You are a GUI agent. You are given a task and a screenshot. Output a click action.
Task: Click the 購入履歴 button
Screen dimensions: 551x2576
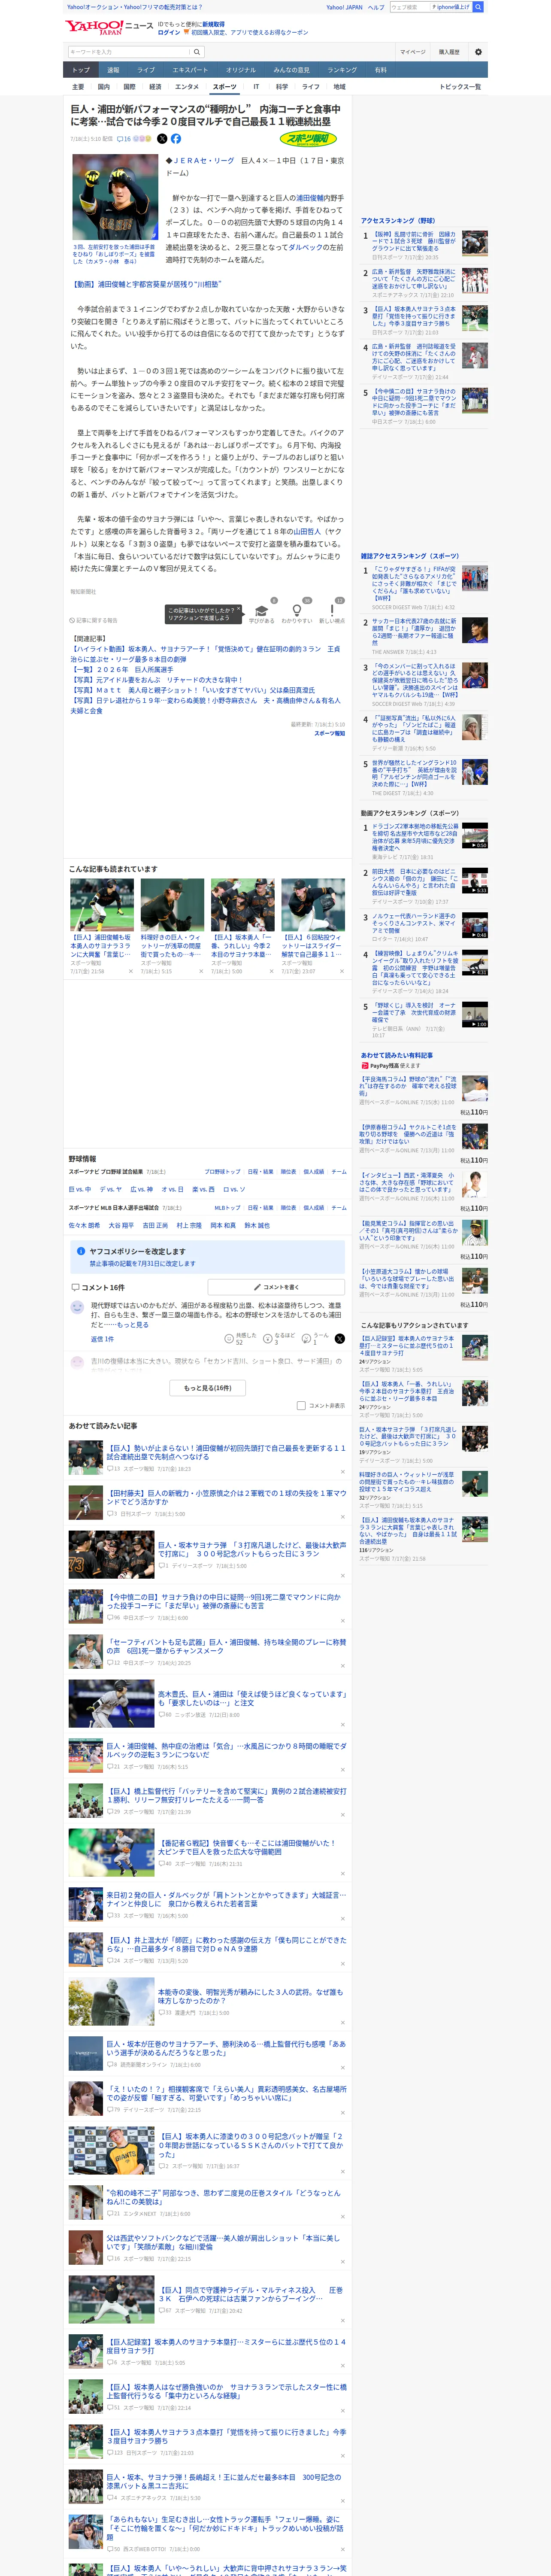point(449,52)
